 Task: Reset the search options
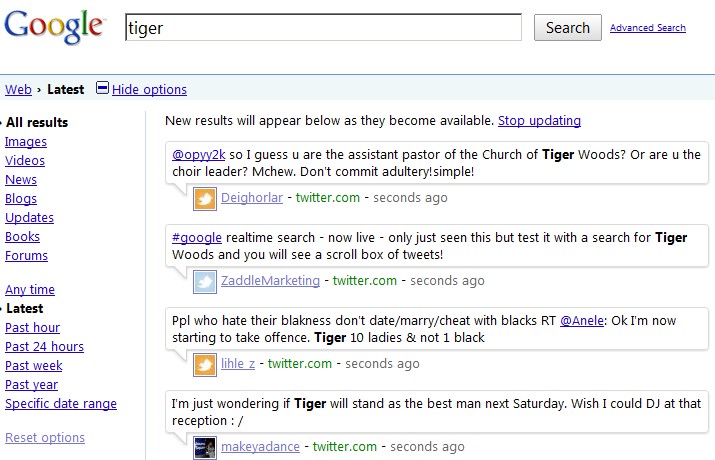(45, 438)
